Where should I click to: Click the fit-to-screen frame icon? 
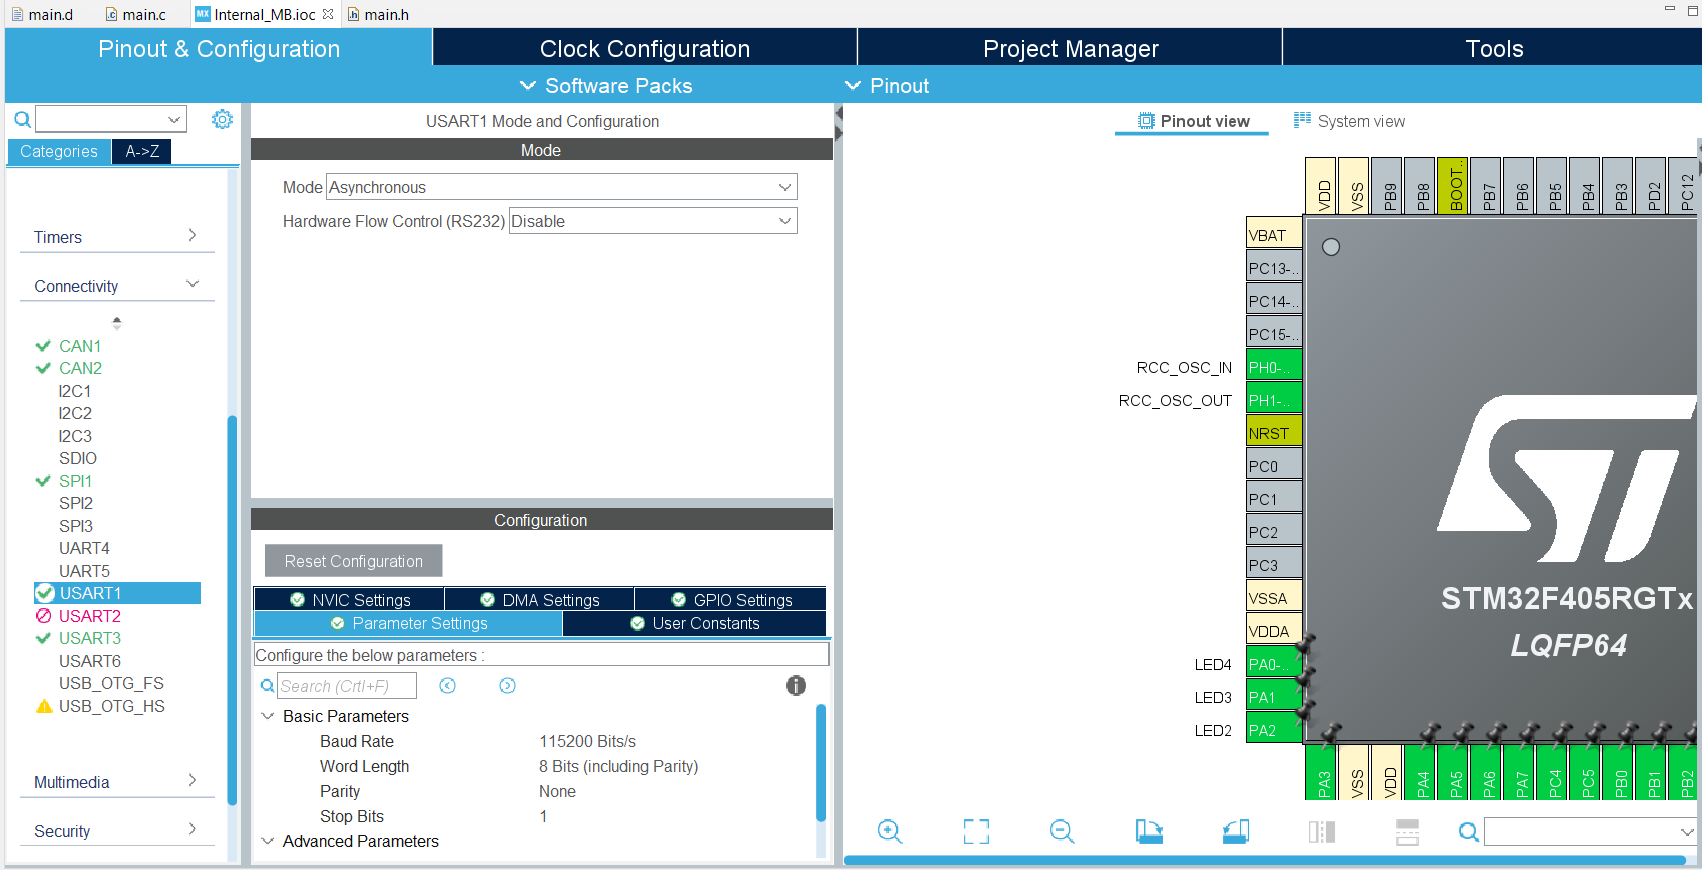[x=976, y=831]
